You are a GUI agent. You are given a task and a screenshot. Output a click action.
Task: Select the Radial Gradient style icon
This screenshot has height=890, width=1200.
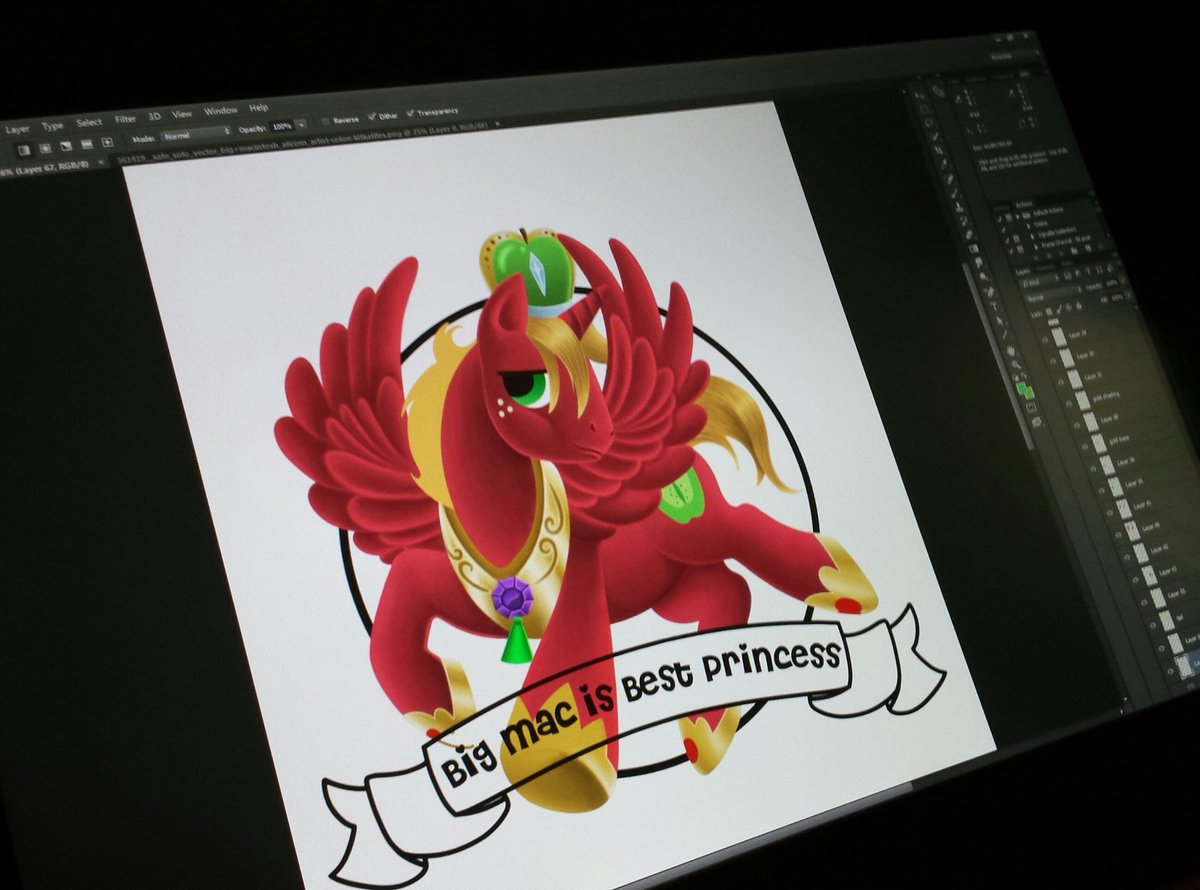click(x=45, y=147)
